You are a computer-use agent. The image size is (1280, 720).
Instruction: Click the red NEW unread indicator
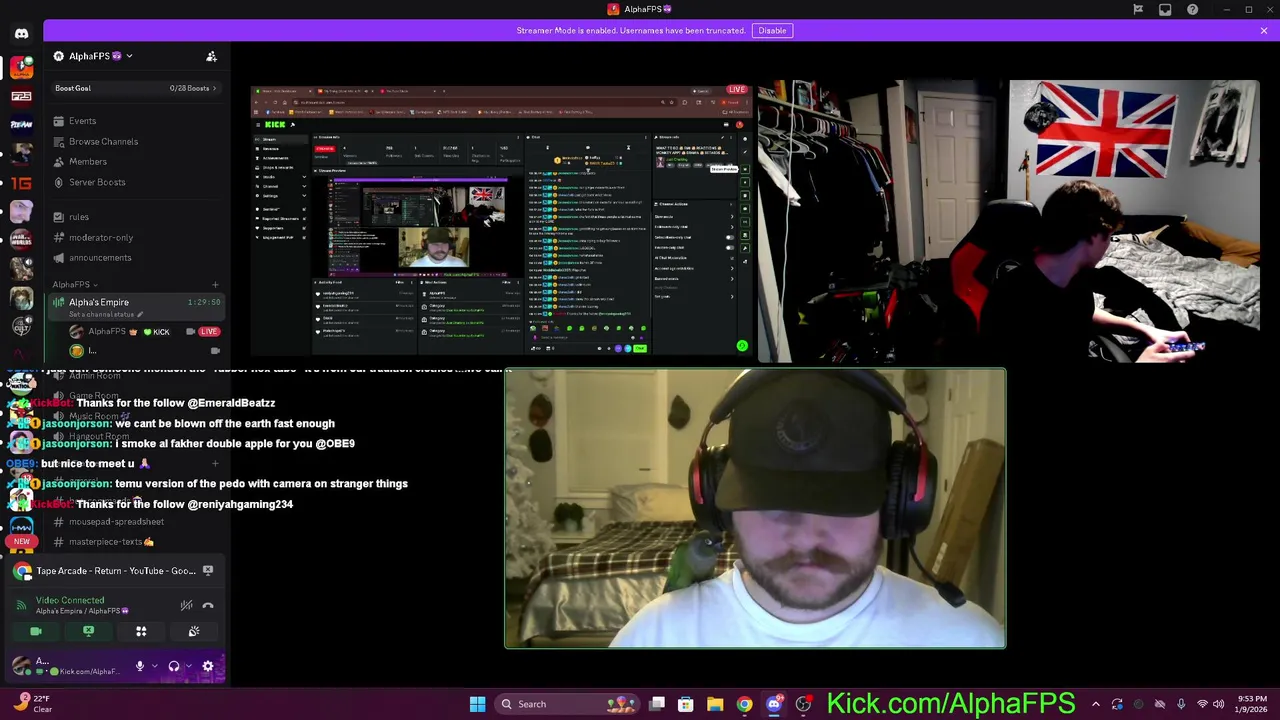coord(21,541)
